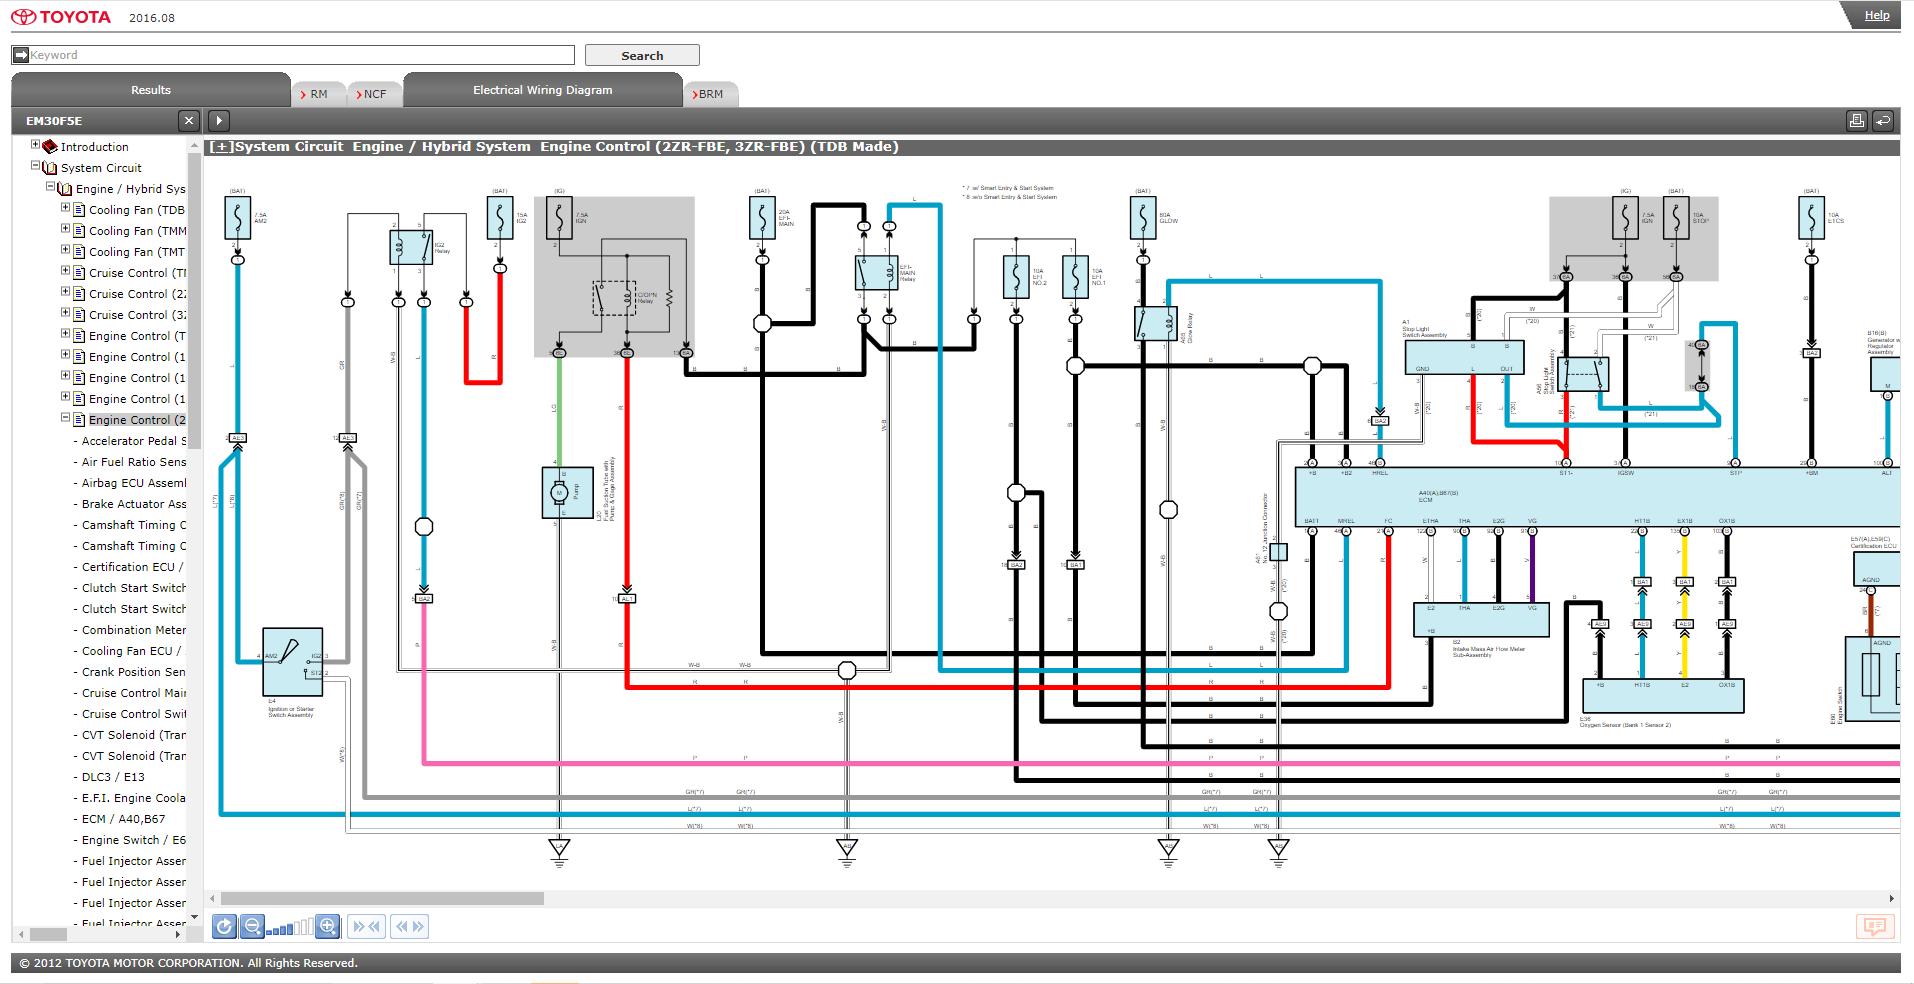Select the Brake Actuator Ass entry
Image resolution: width=1914 pixels, height=984 pixels.
coord(134,504)
